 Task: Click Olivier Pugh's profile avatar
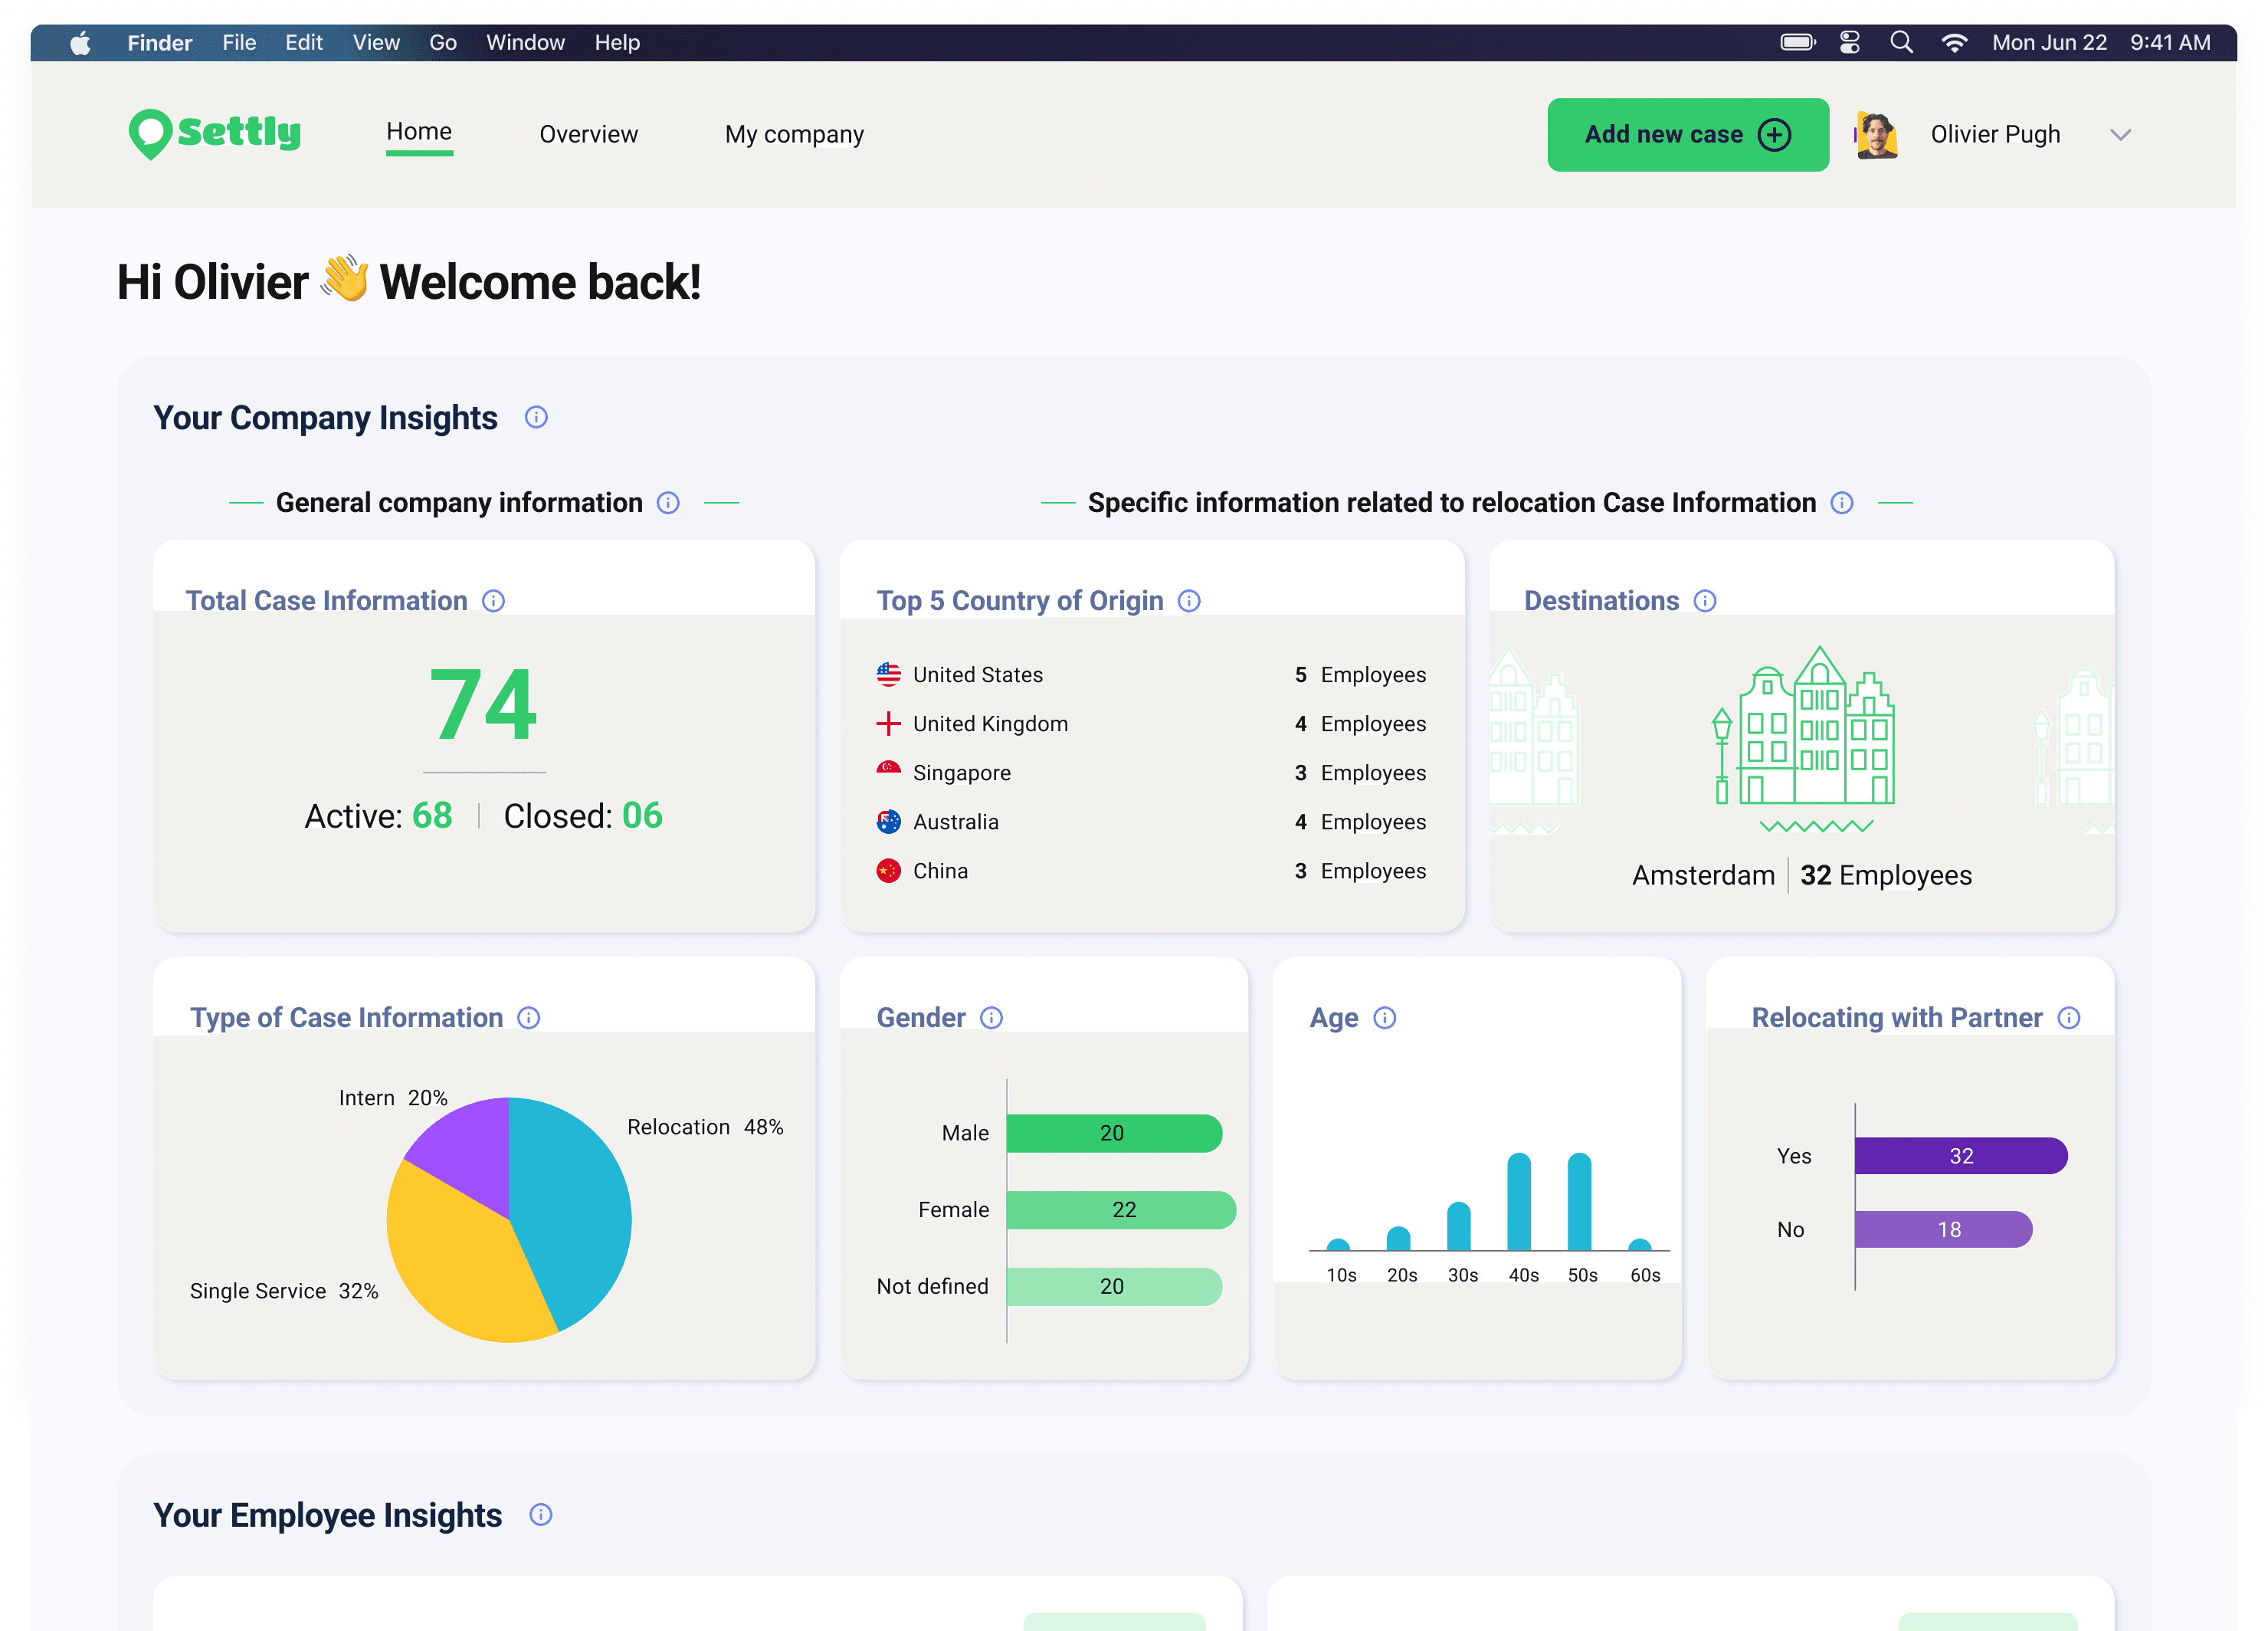pos(1876,134)
